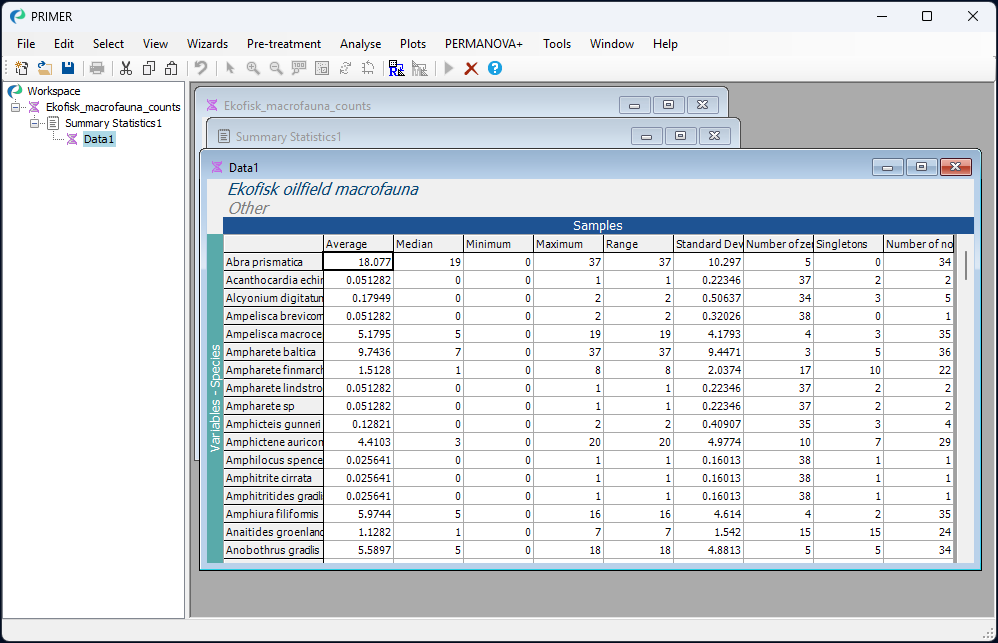
Task: Select Data1 in the workspace tree
Action: (97, 139)
